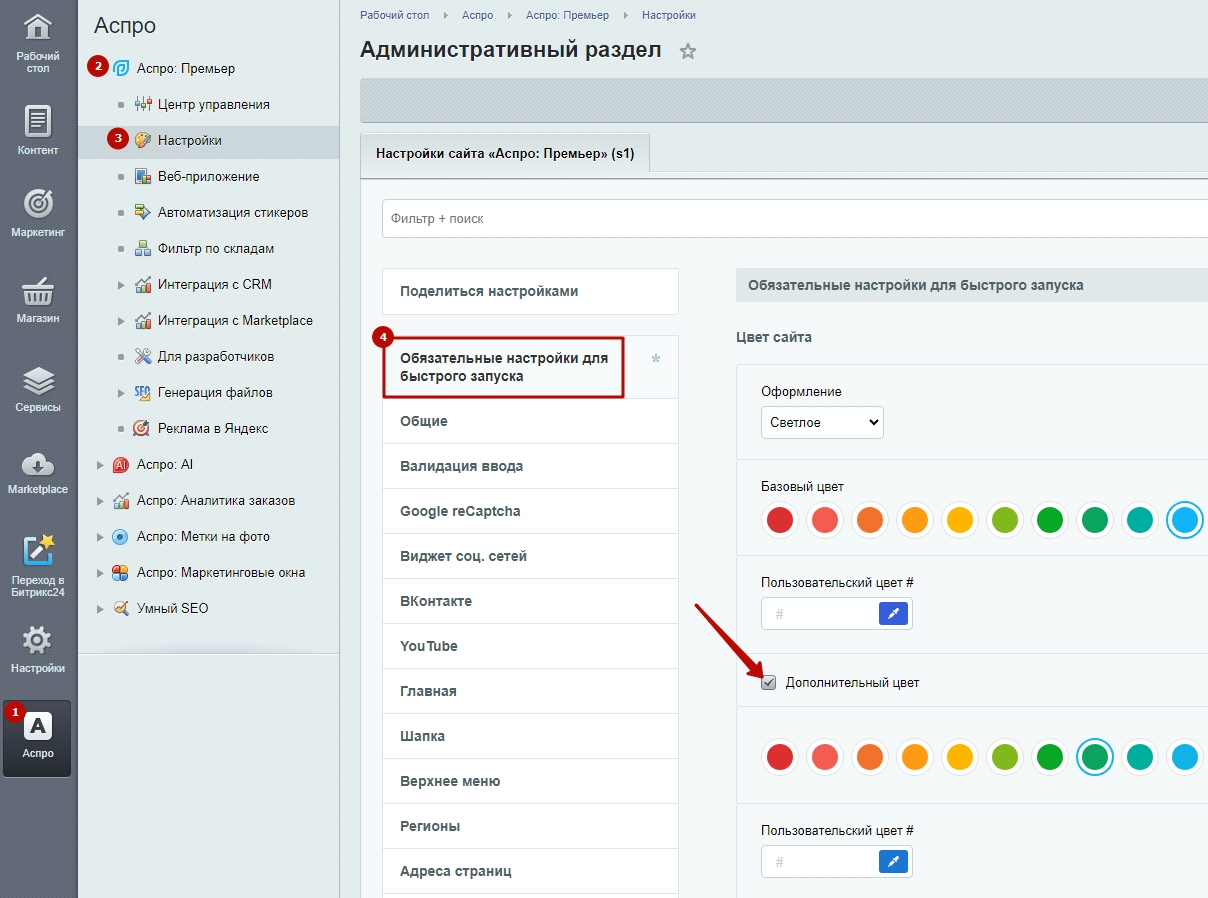Expand the Умный SEO tree node
The image size is (1208, 898).
click(99, 609)
